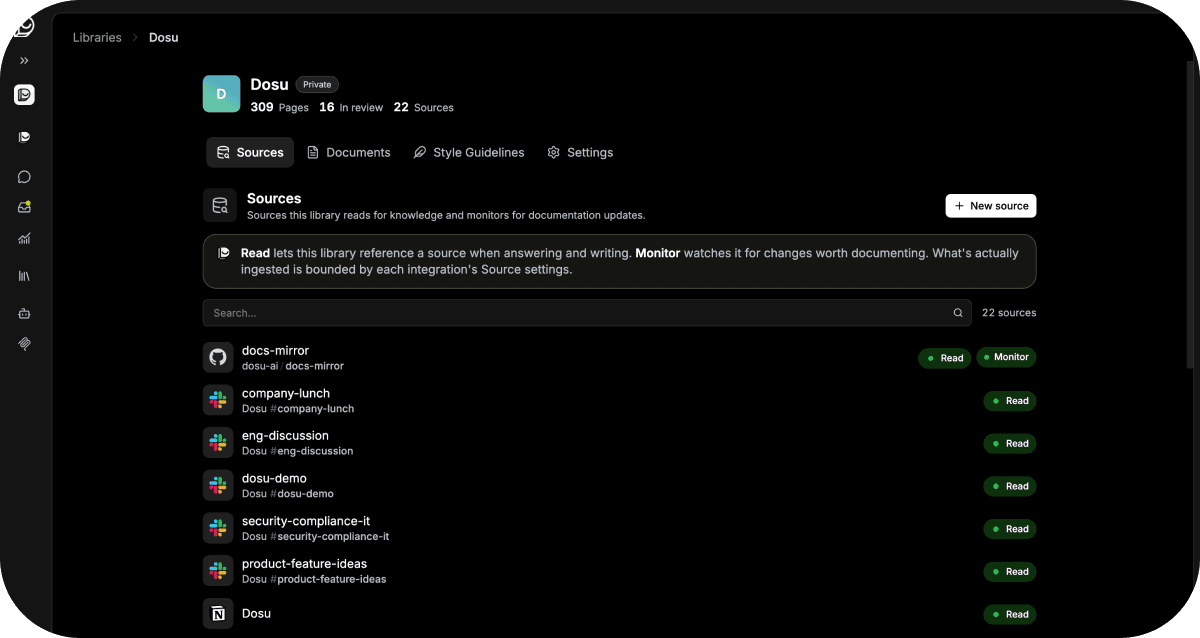1200x638 pixels.
Task: Click the magnifier icon in the search box
Action: pyautogui.click(x=958, y=313)
